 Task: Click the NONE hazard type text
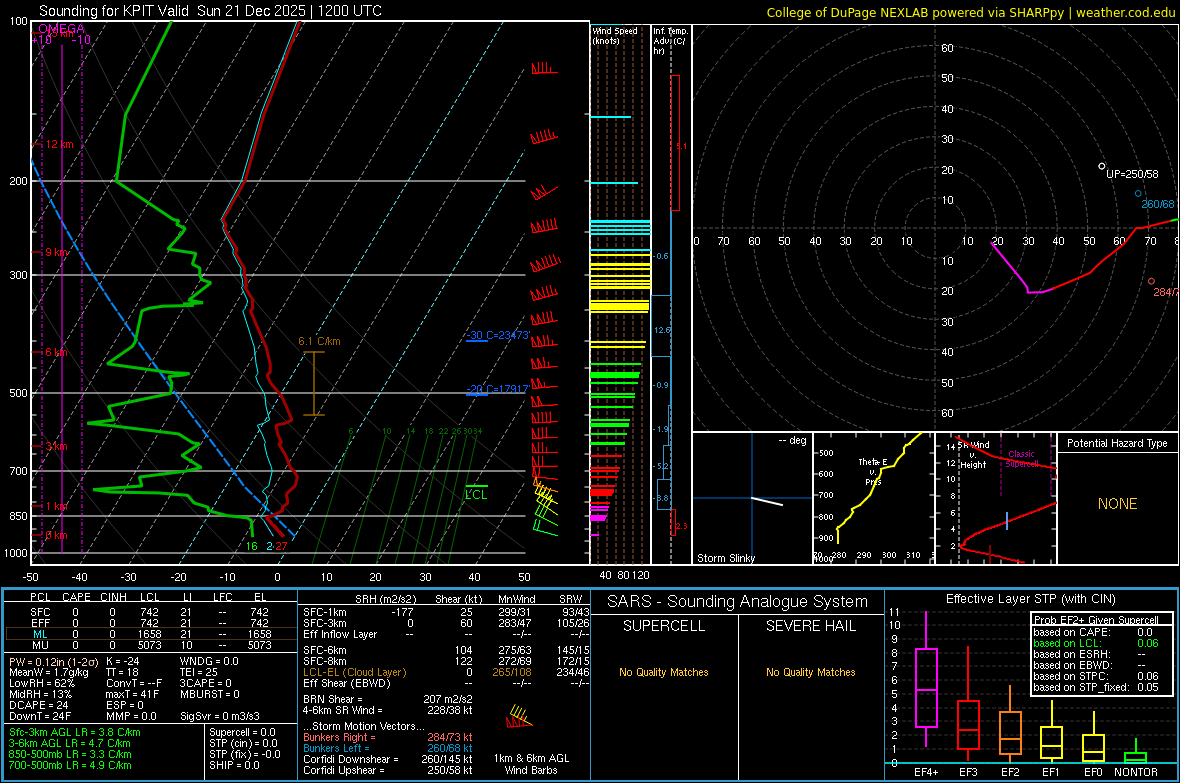tap(1117, 504)
